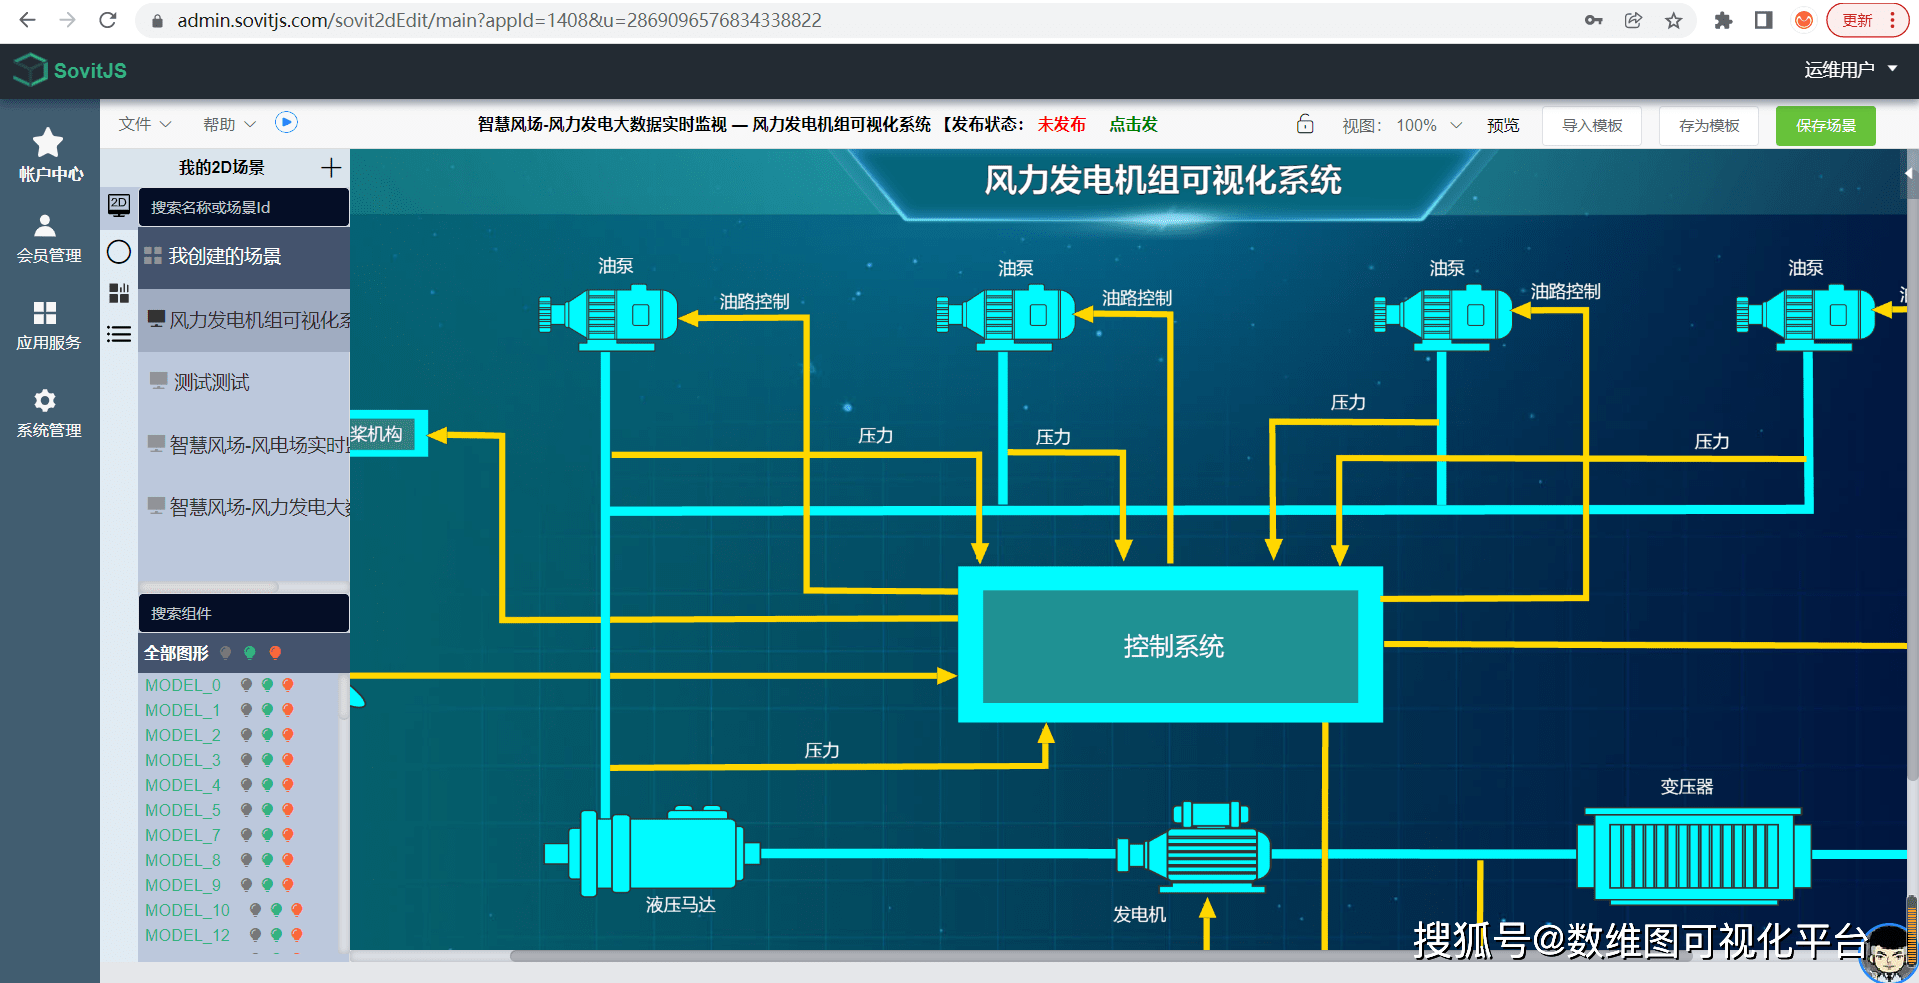Toggle the green bulb for MODEL_0
This screenshot has width=1919, height=983.
point(266,685)
